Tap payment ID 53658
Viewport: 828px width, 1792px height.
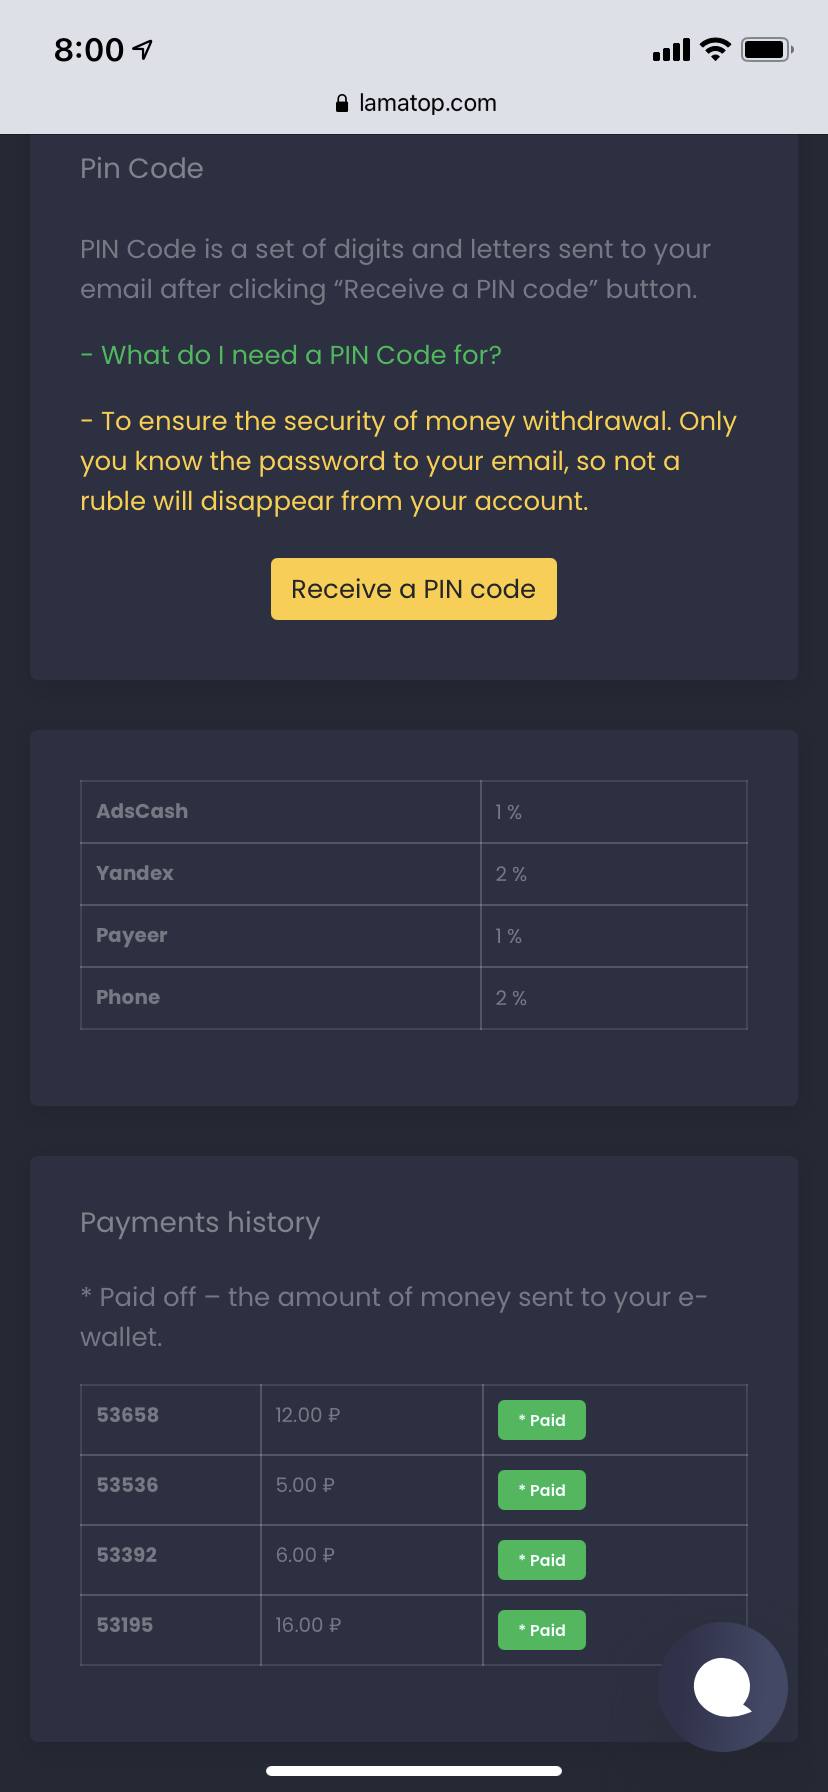(128, 1415)
